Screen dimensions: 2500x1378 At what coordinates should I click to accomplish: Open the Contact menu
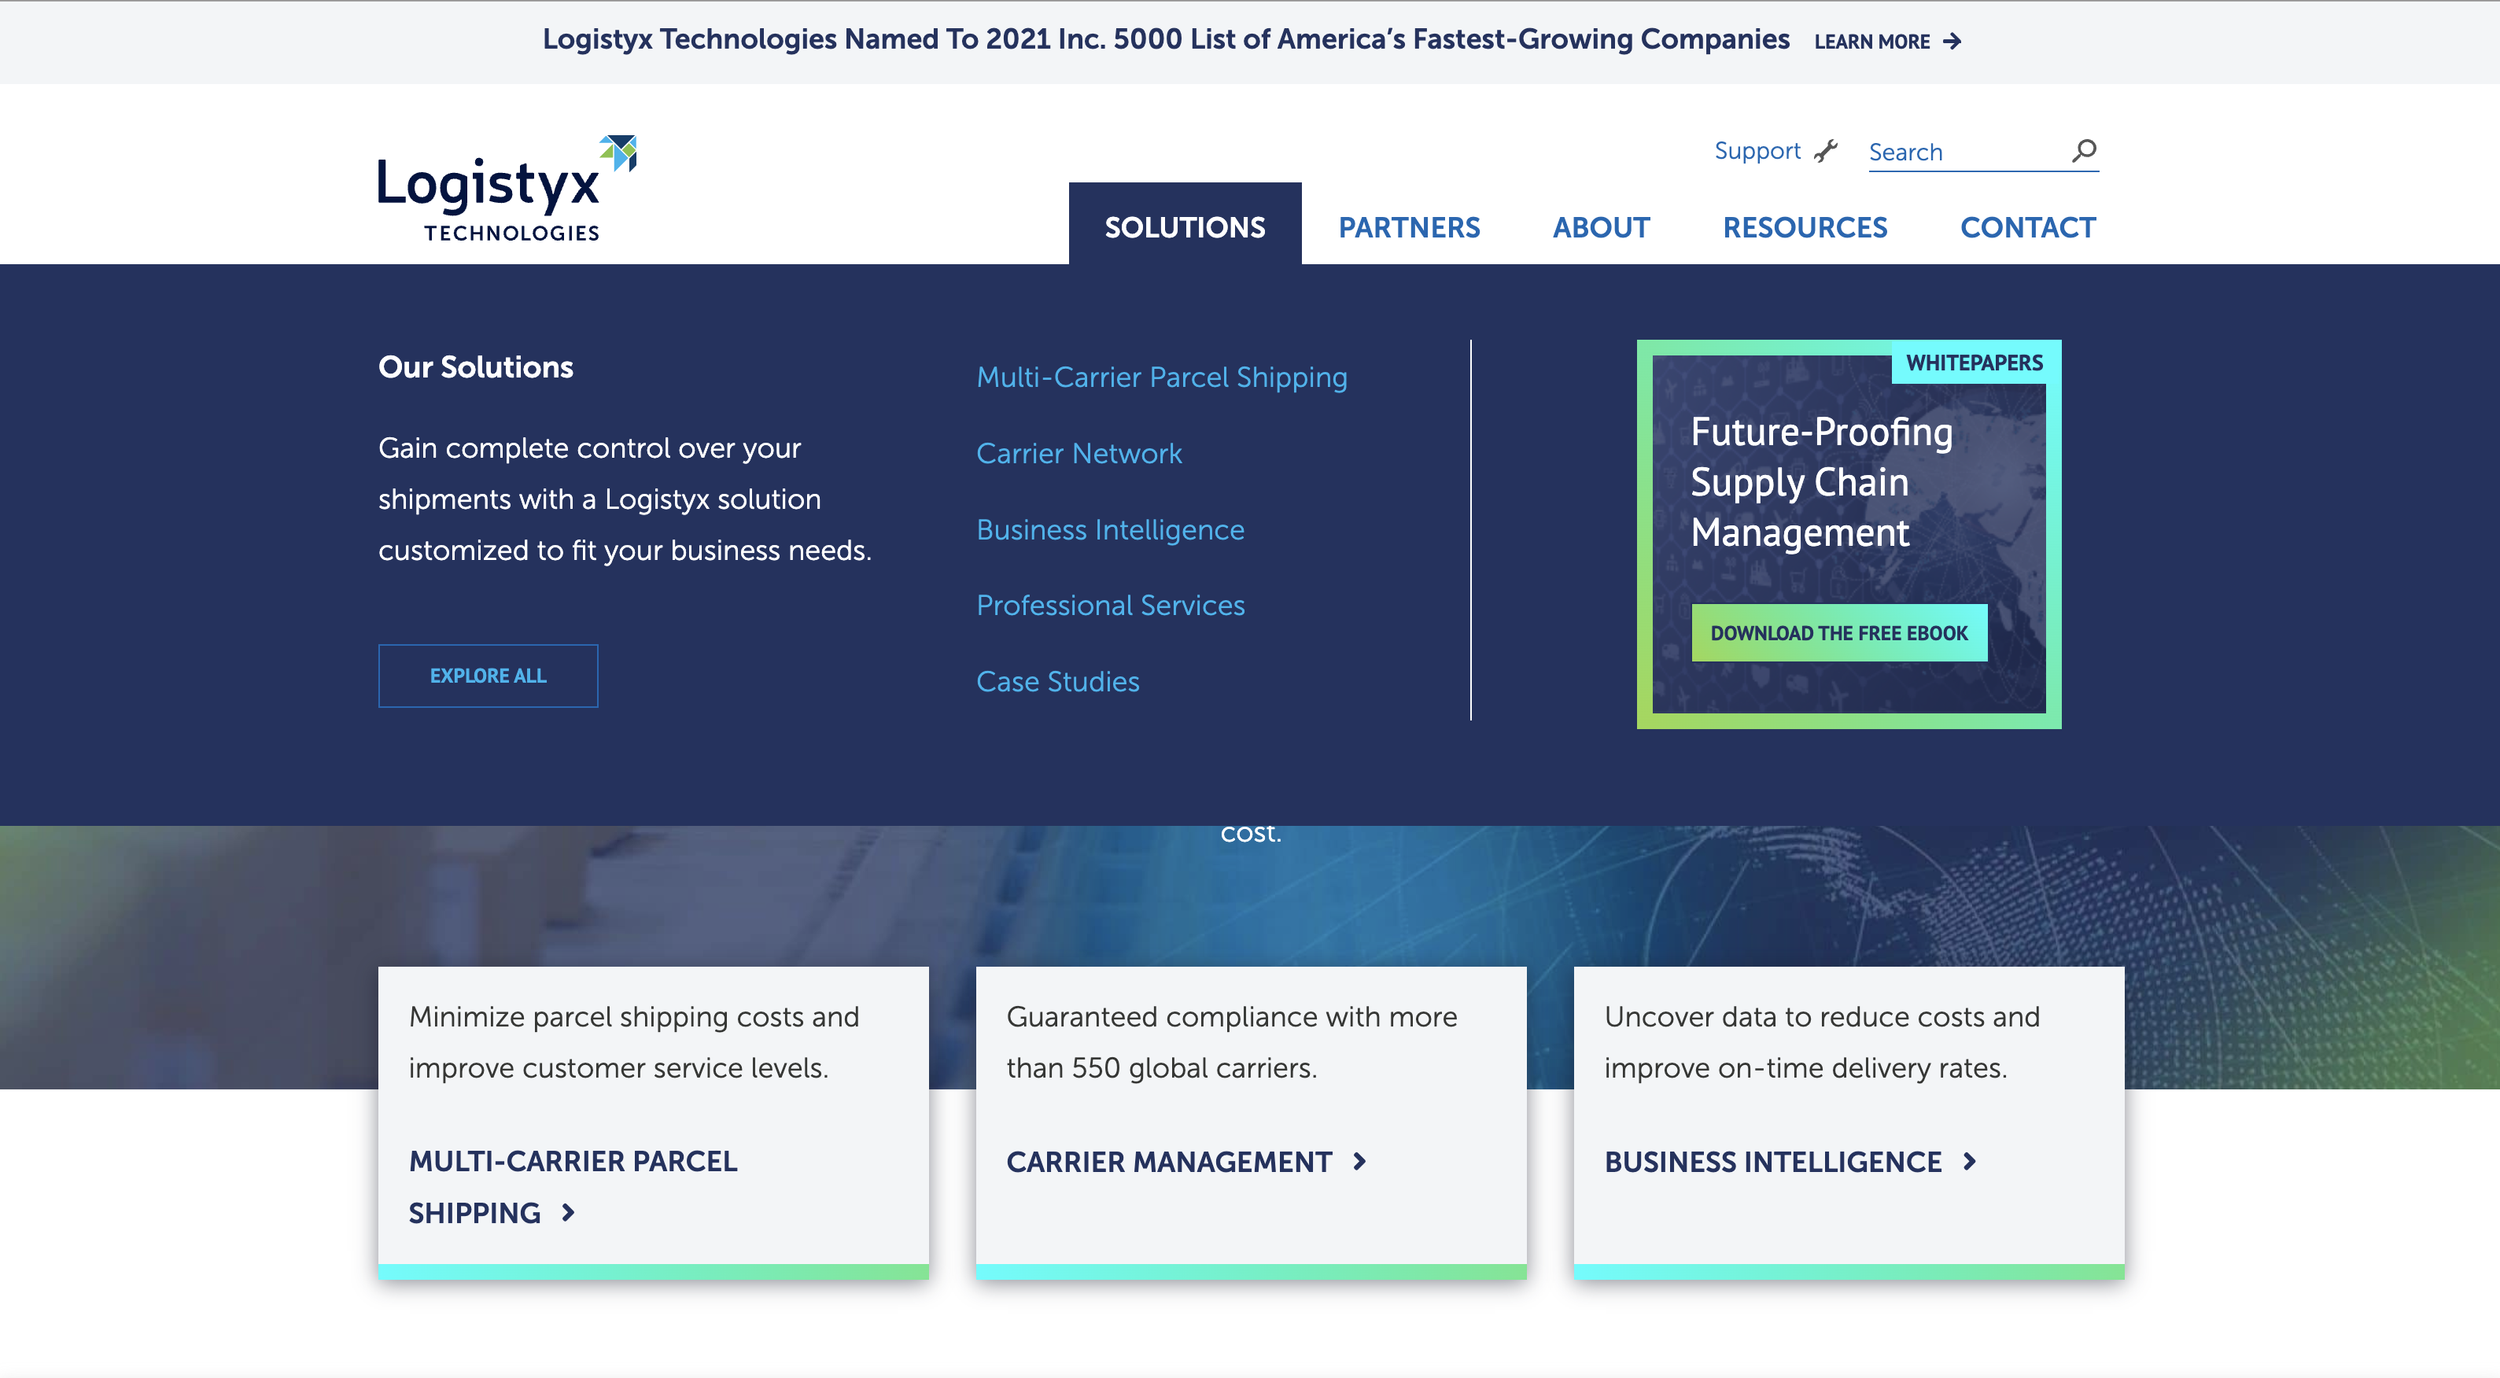coord(2028,227)
